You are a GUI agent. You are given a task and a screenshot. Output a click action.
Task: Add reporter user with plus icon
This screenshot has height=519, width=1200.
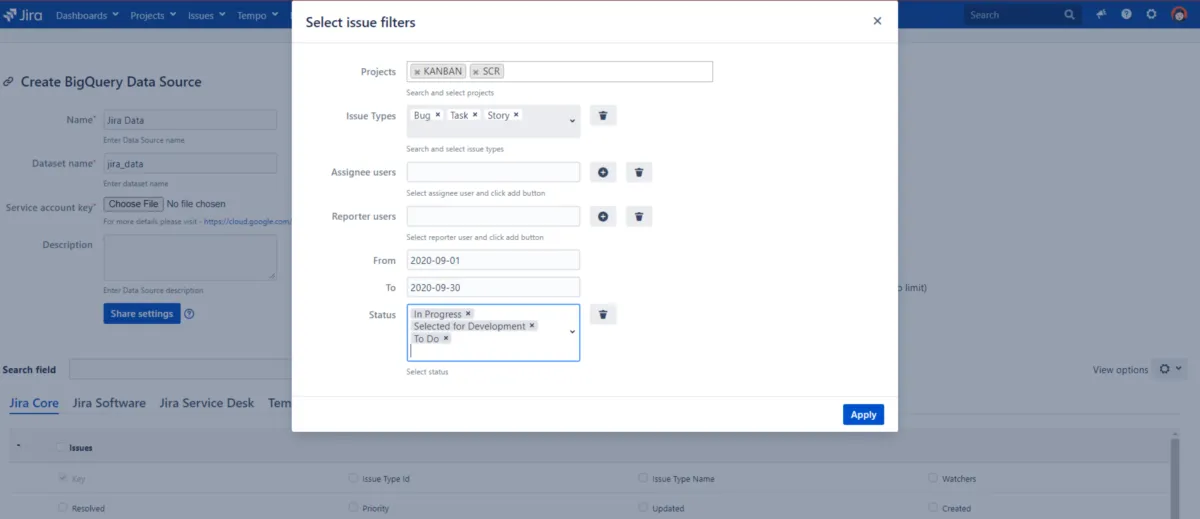pyautogui.click(x=603, y=216)
